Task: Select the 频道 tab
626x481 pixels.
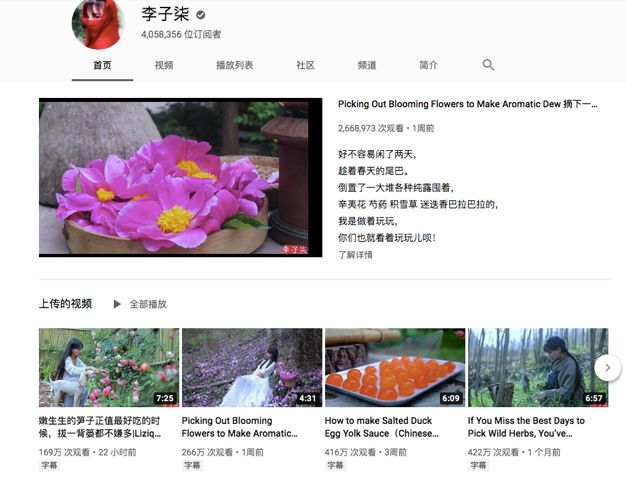Action: [x=367, y=65]
